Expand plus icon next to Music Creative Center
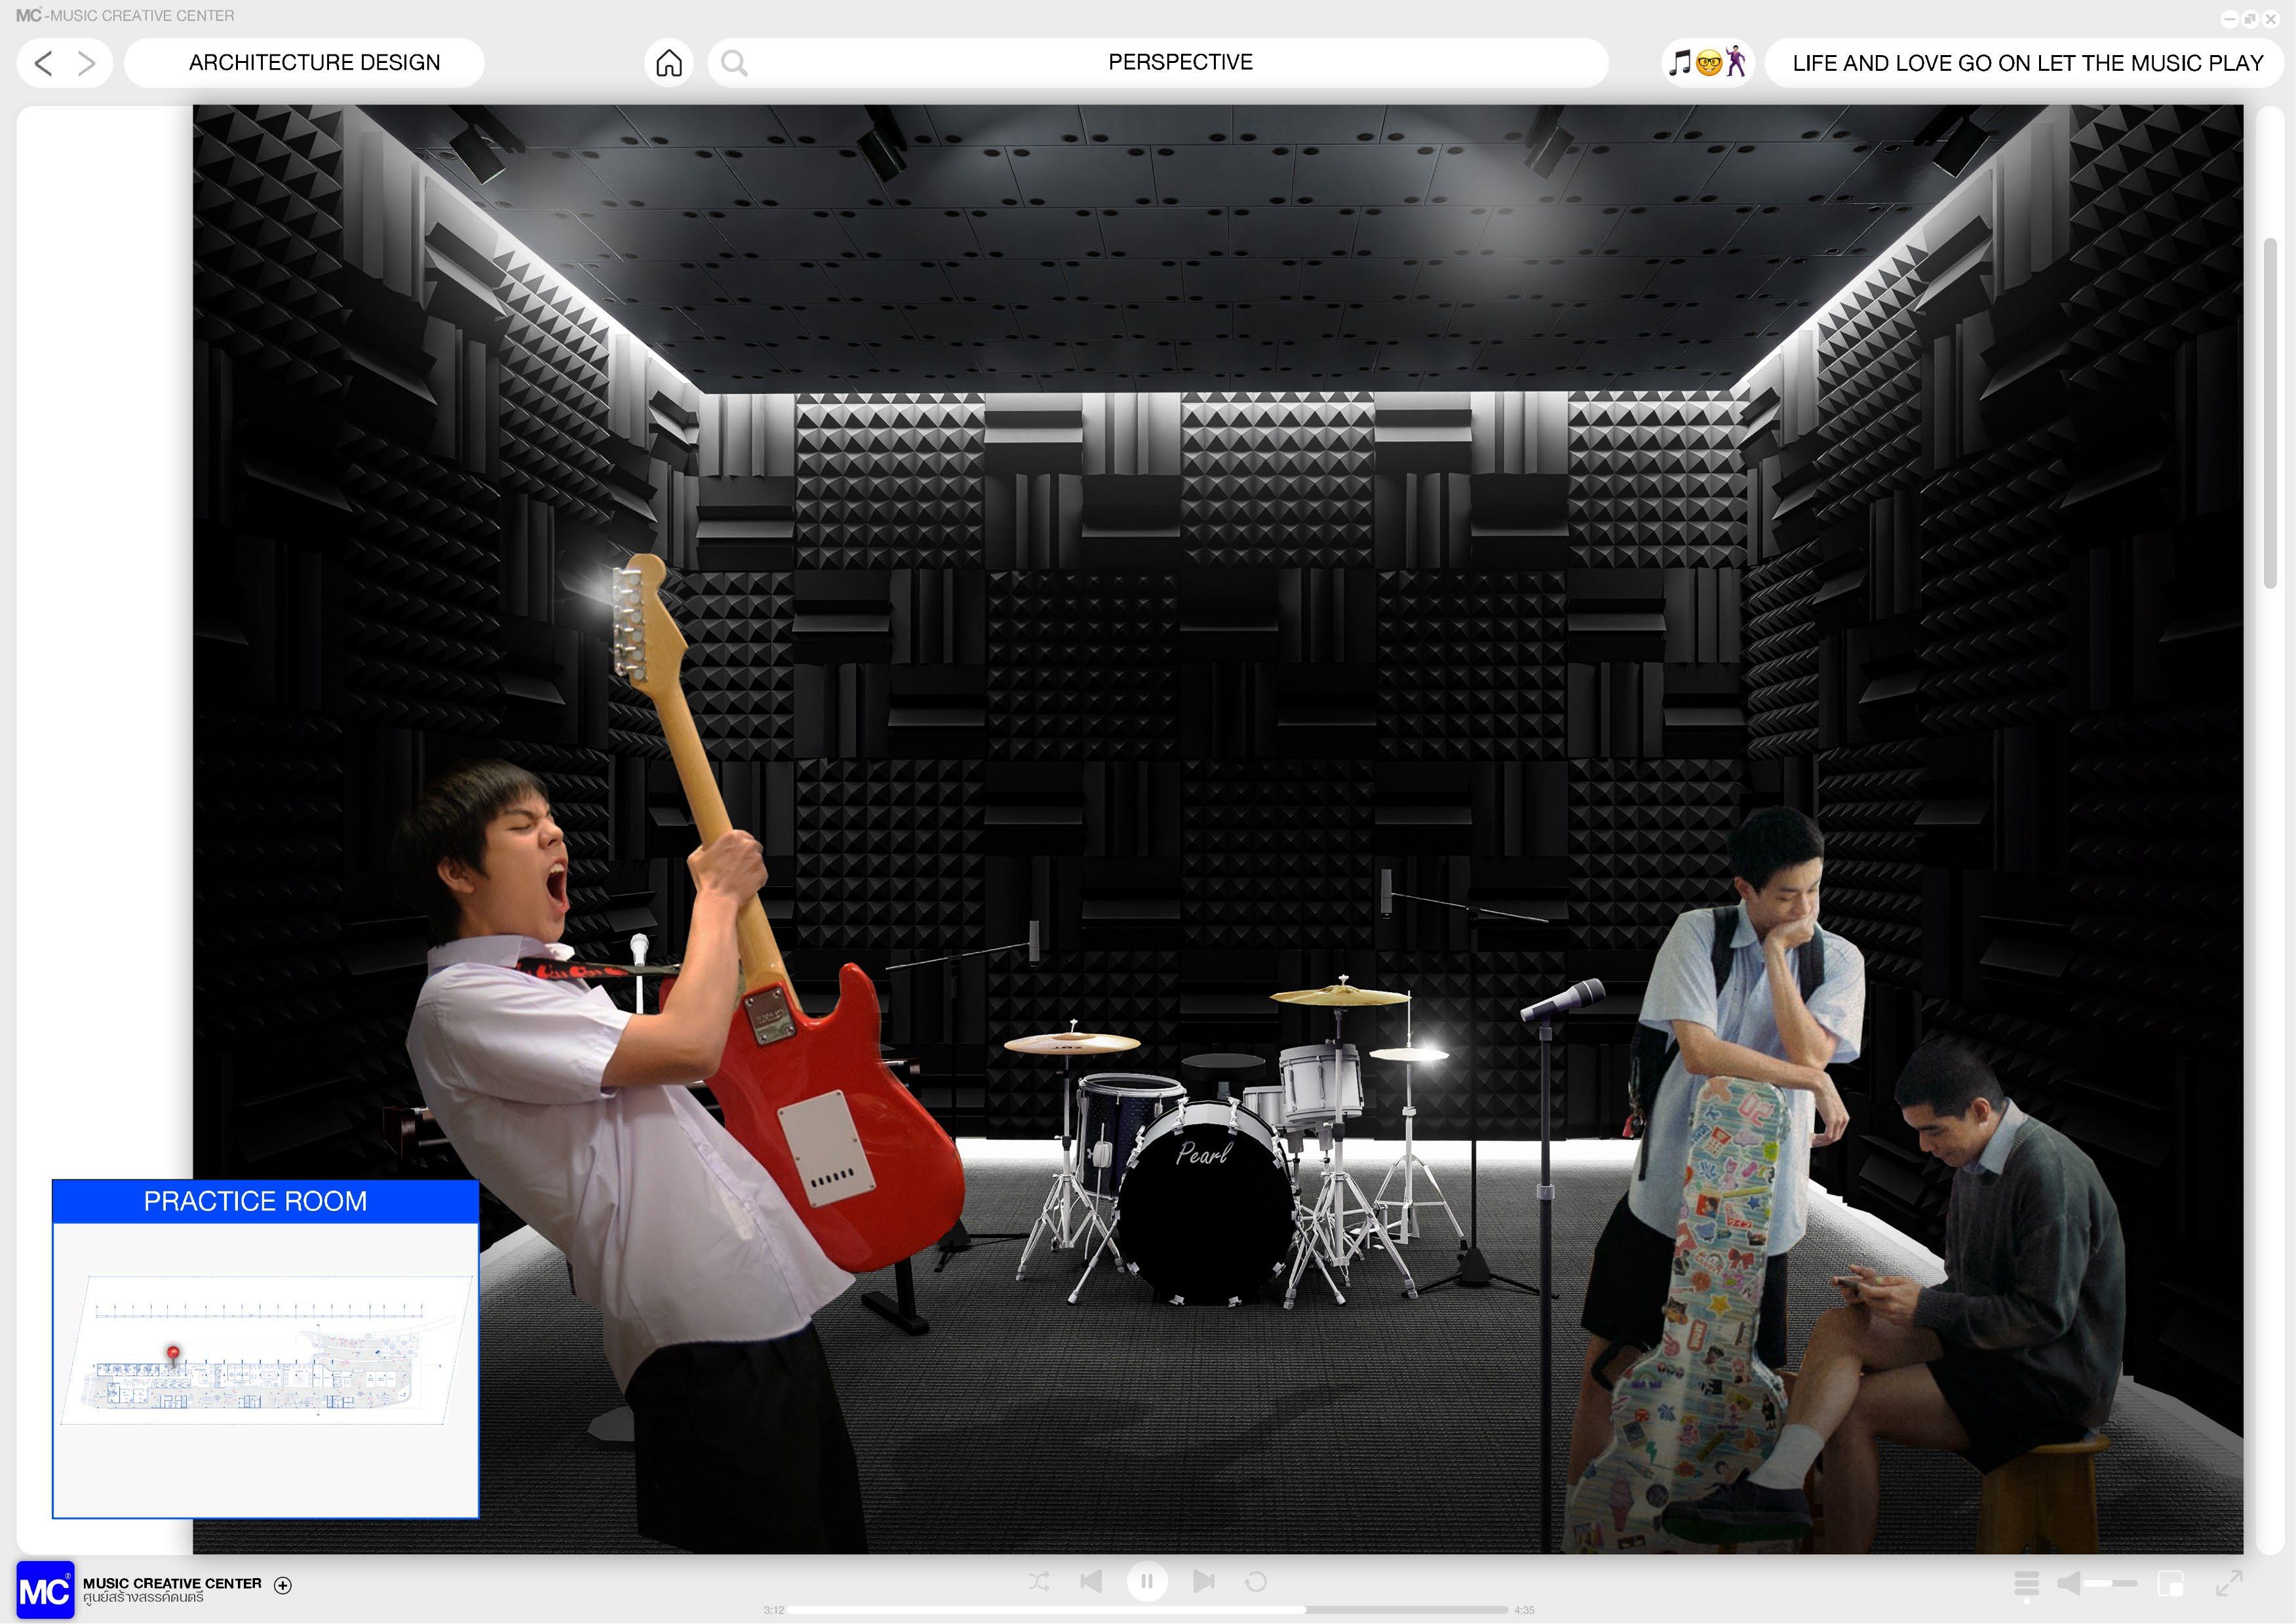2296x1624 pixels. [x=283, y=1585]
